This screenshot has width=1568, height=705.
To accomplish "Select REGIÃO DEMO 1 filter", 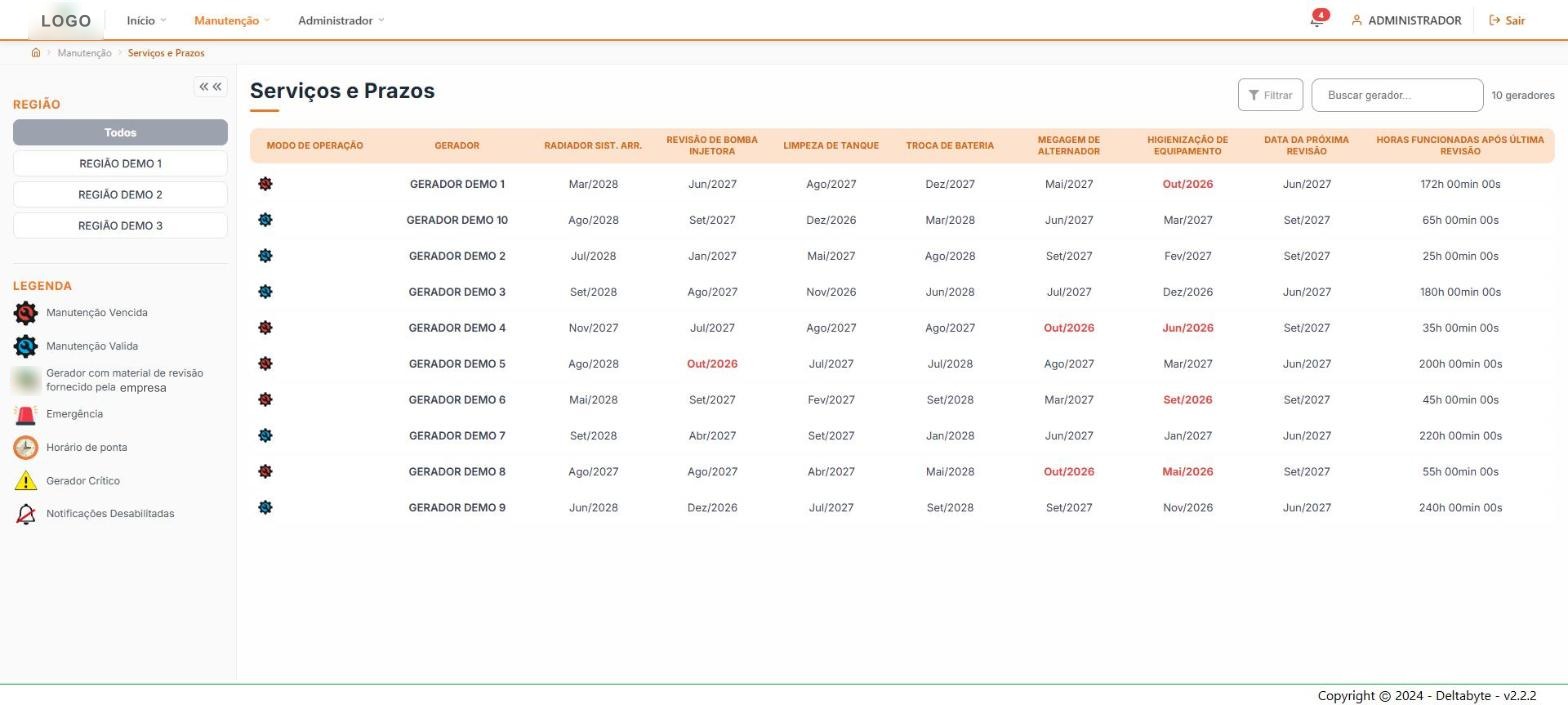I will coord(120,163).
